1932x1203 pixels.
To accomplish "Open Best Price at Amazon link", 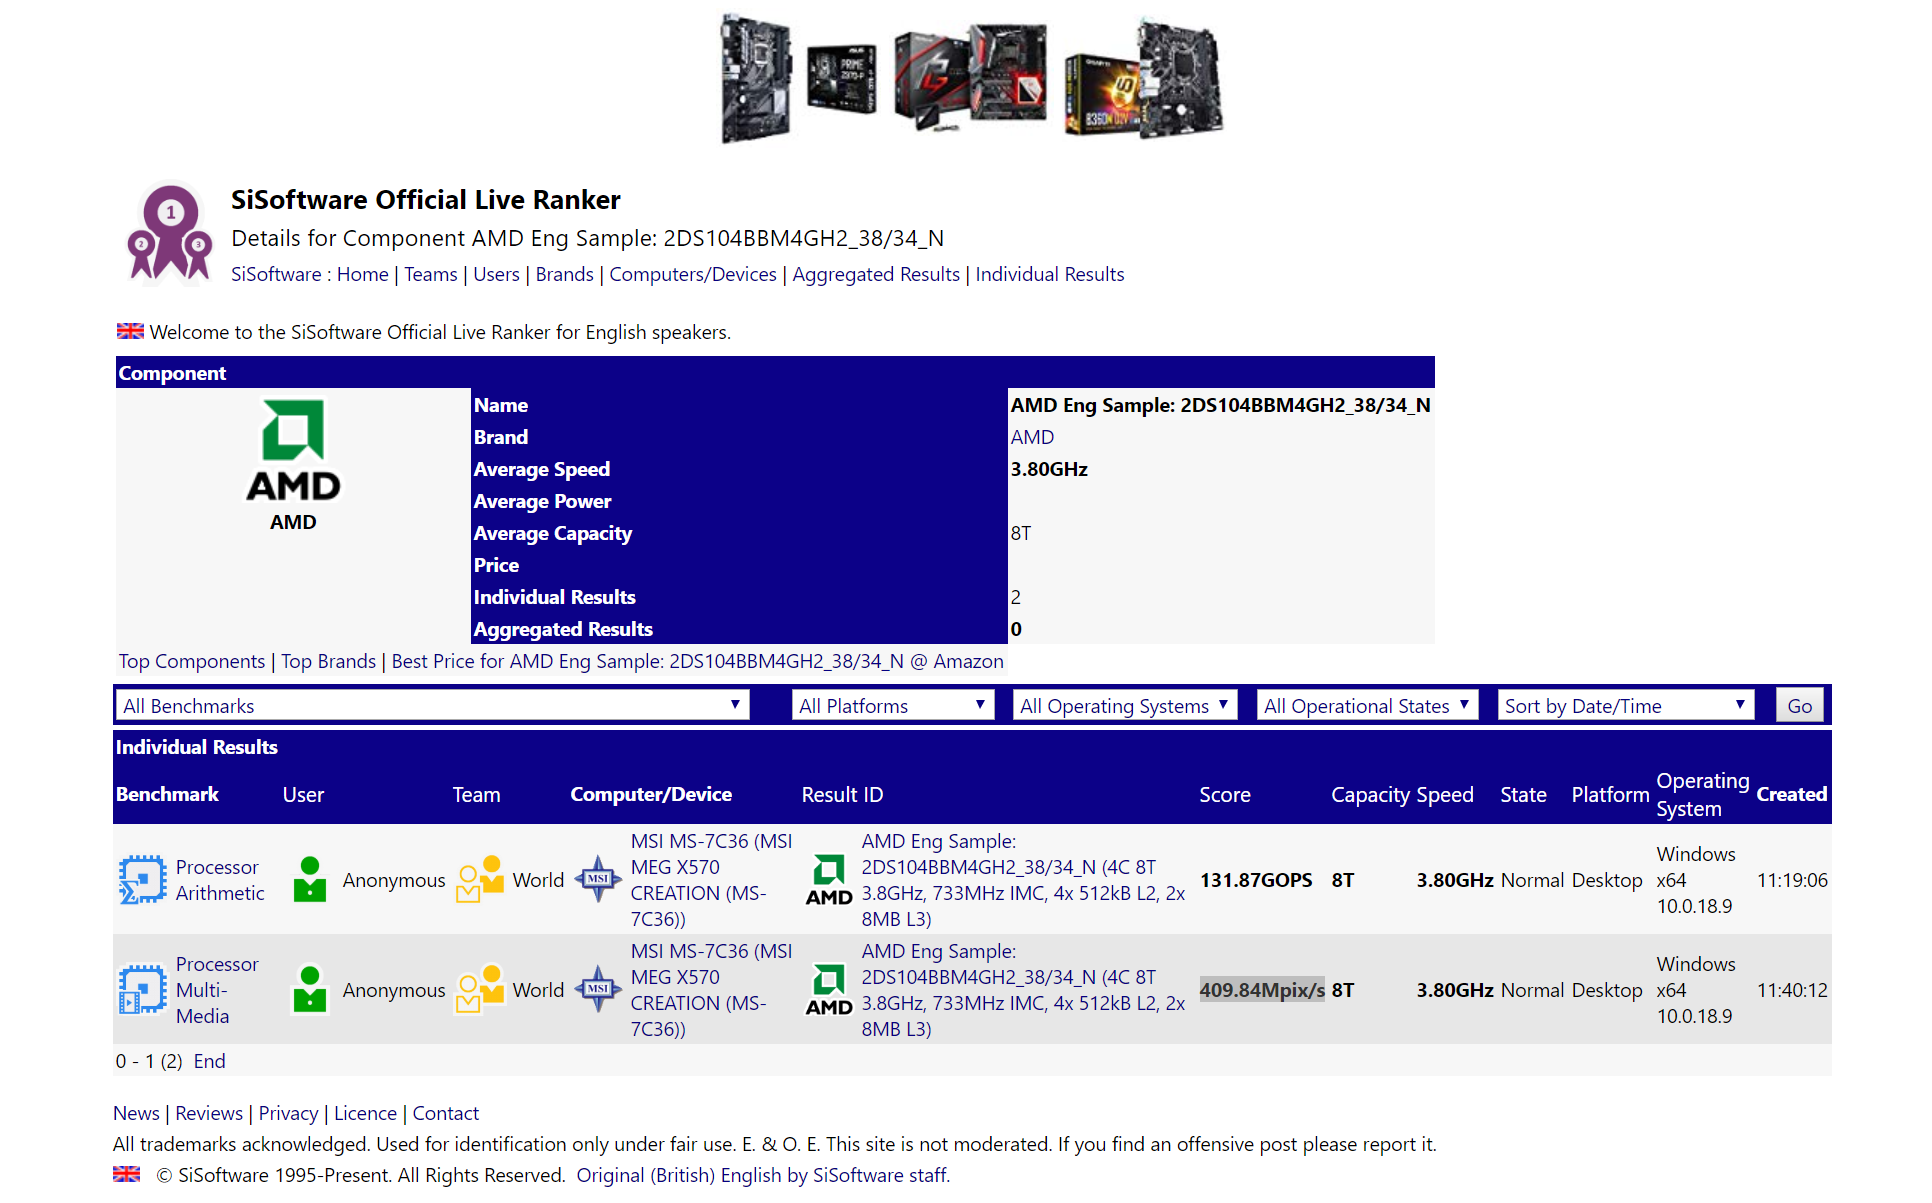I will pos(697,661).
